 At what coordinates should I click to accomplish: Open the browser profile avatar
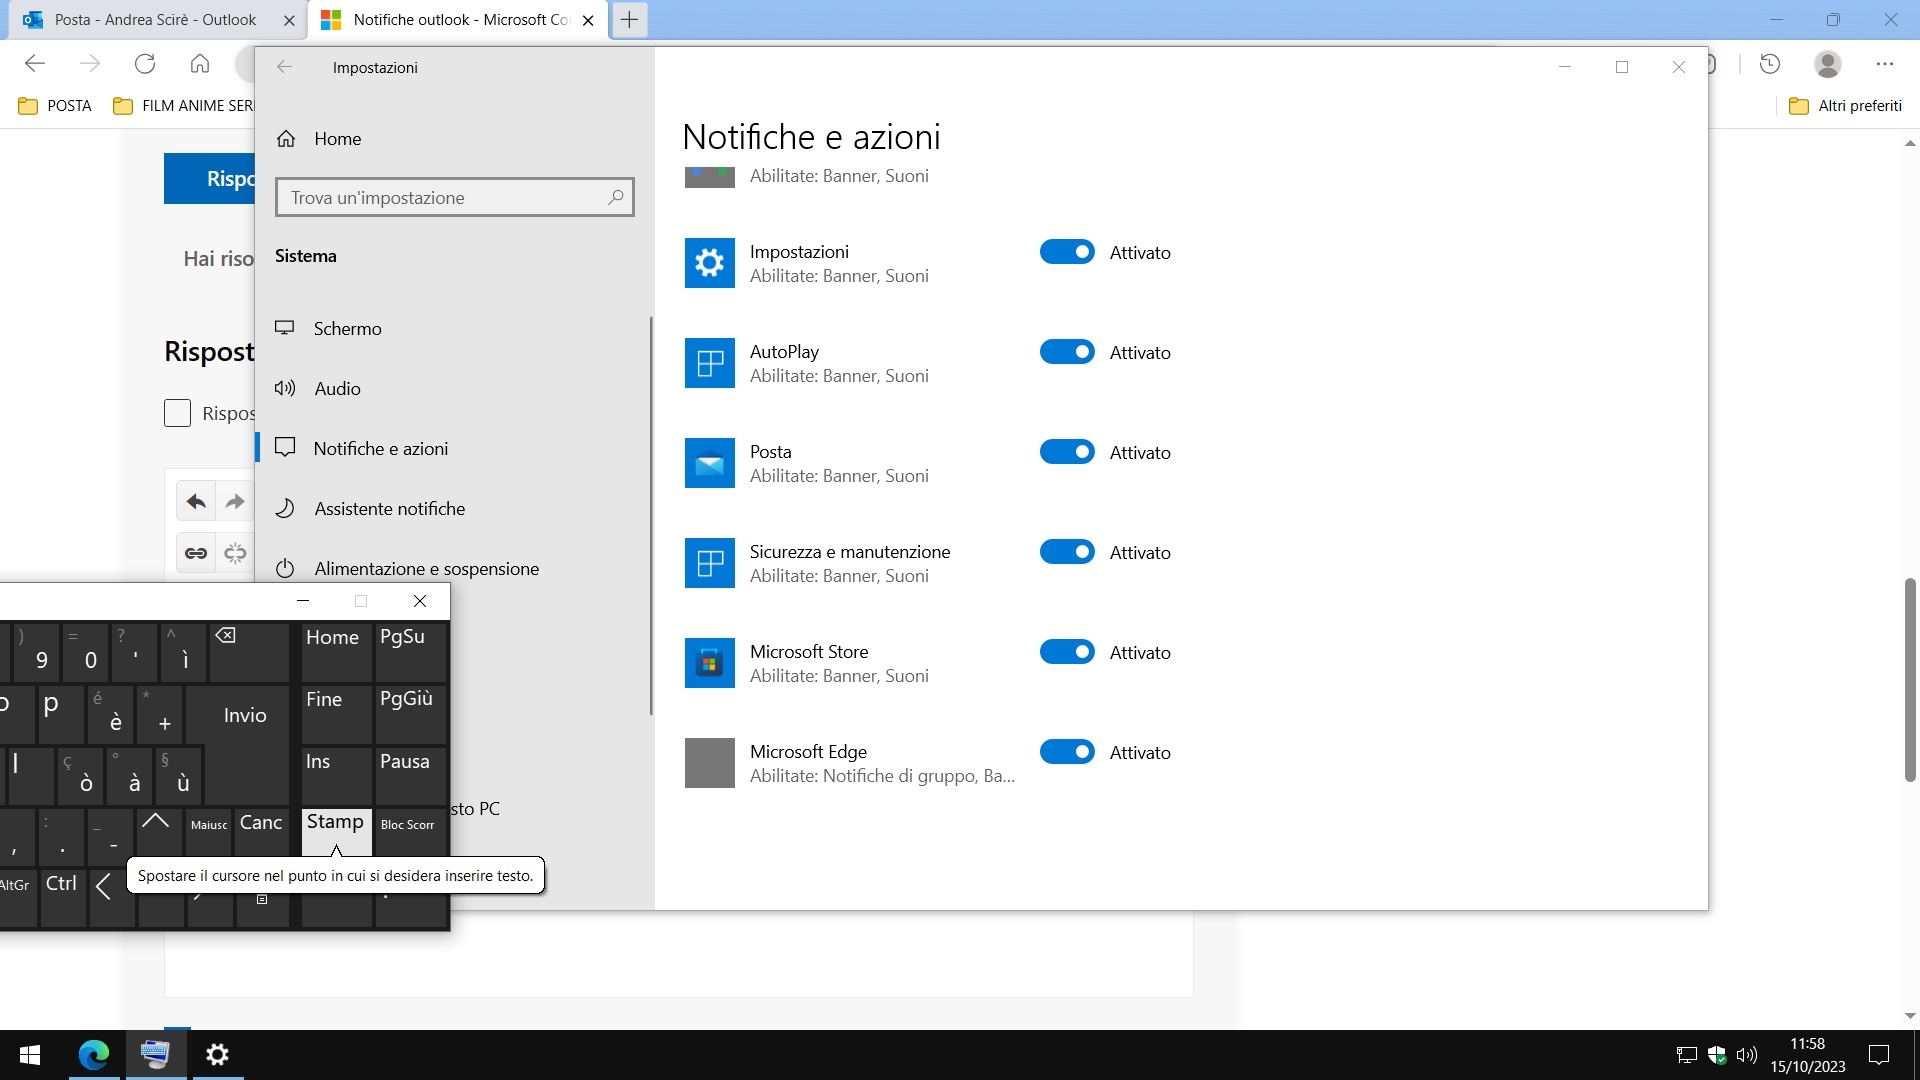click(x=1828, y=64)
